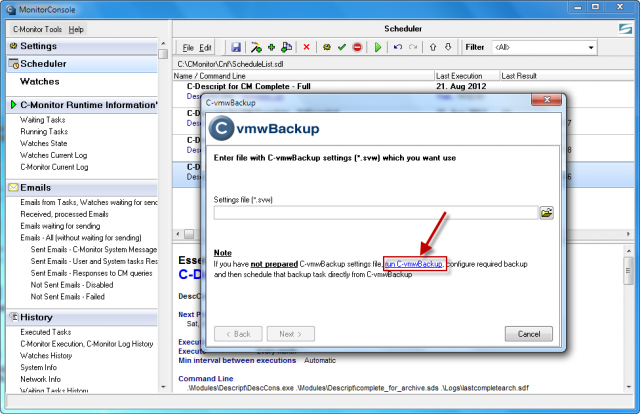Viewport: 640px width, 414px height.
Task: Open Network Info in History
Action: 40,379
